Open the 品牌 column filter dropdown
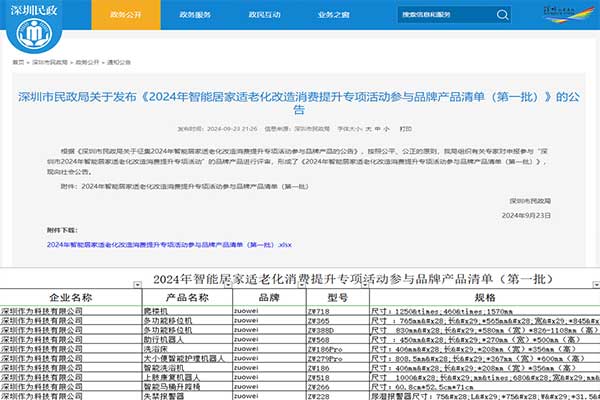The height and width of the screenshot is (400, 600). (302, 284)
